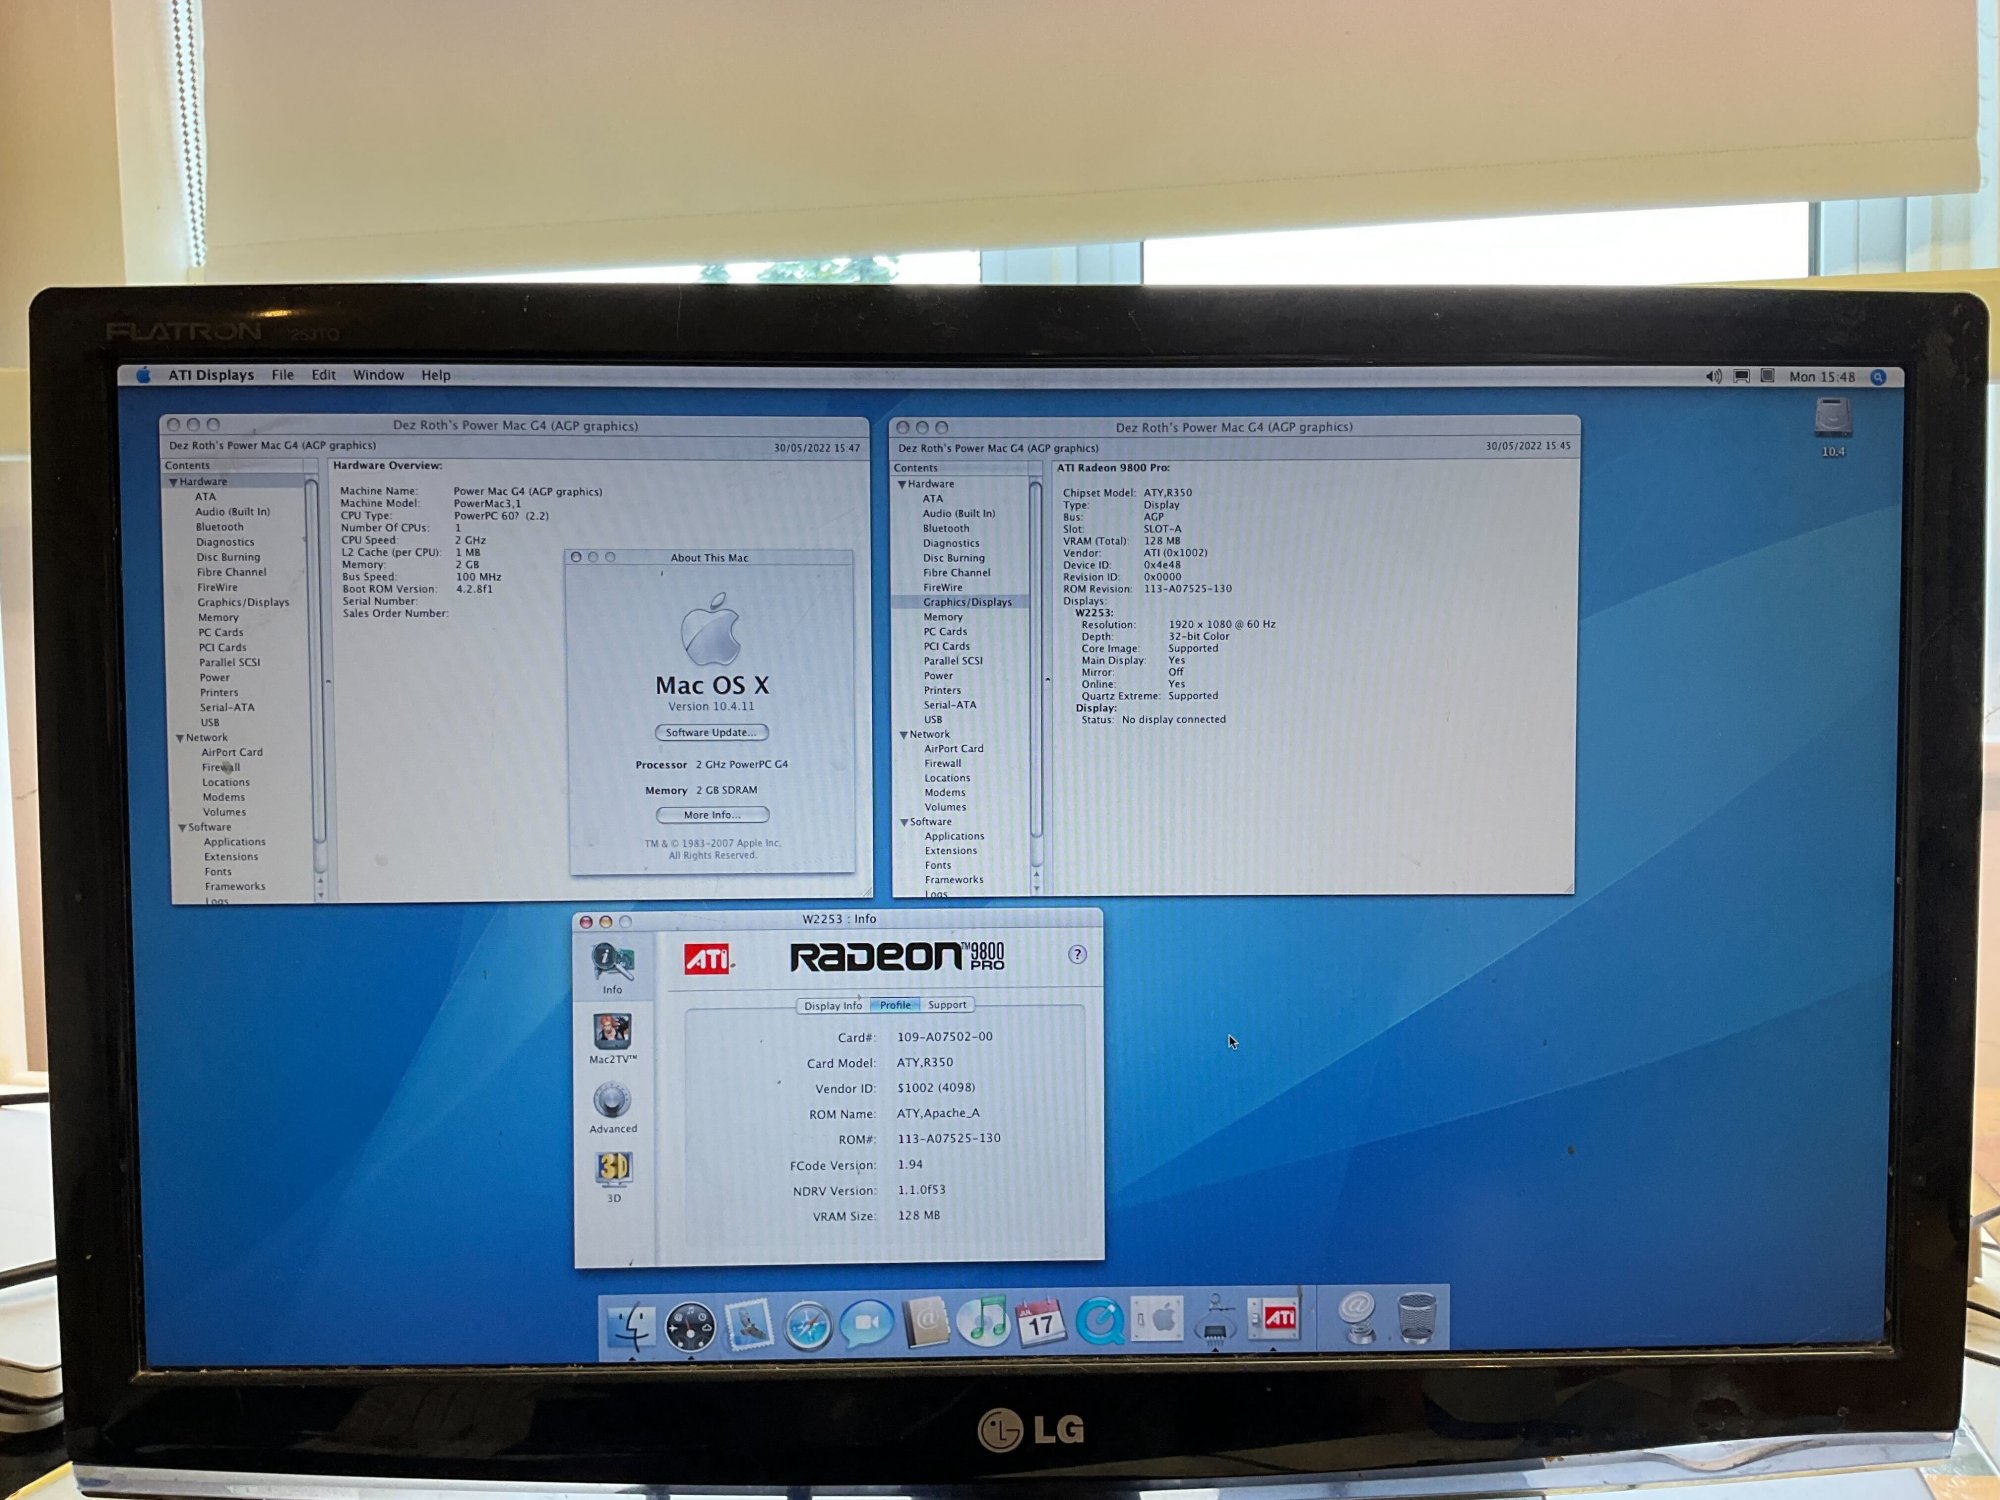The height and width of the screenshot is (1500, 2000).
Task: Launch Mail from the Dock
Action: click(748, 1324)
